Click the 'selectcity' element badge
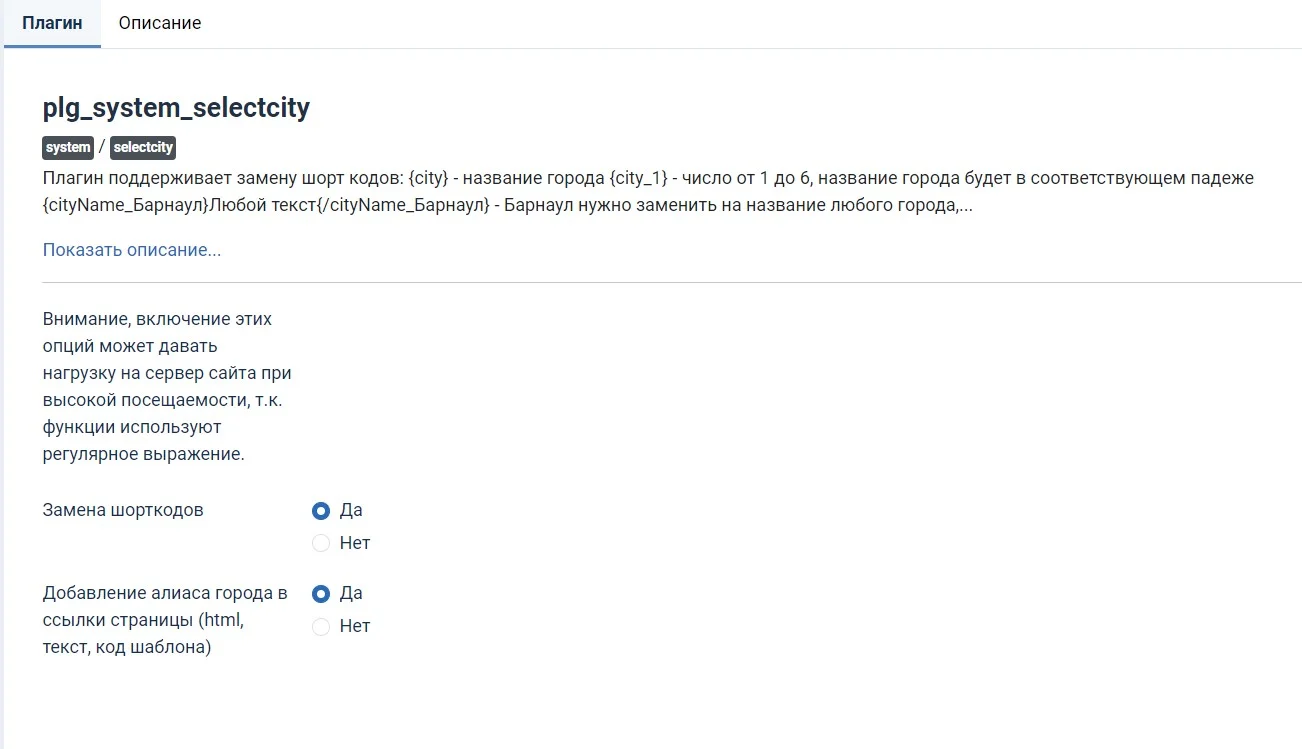The width and height of the screenshot is (1302, 749). pos(143,148)
